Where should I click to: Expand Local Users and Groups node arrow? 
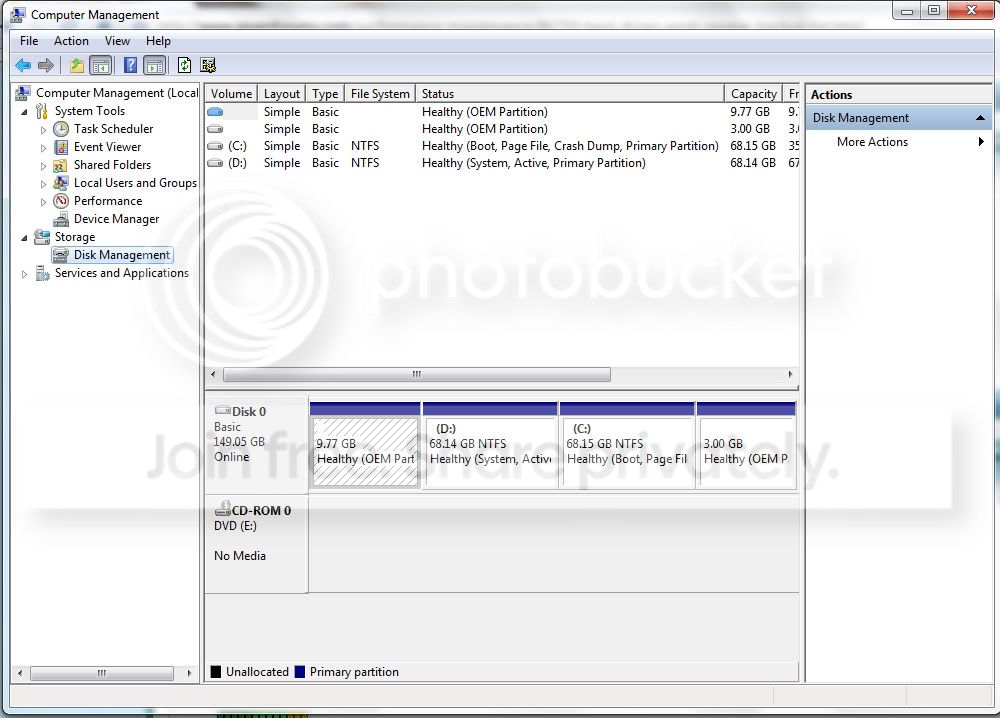43,184
